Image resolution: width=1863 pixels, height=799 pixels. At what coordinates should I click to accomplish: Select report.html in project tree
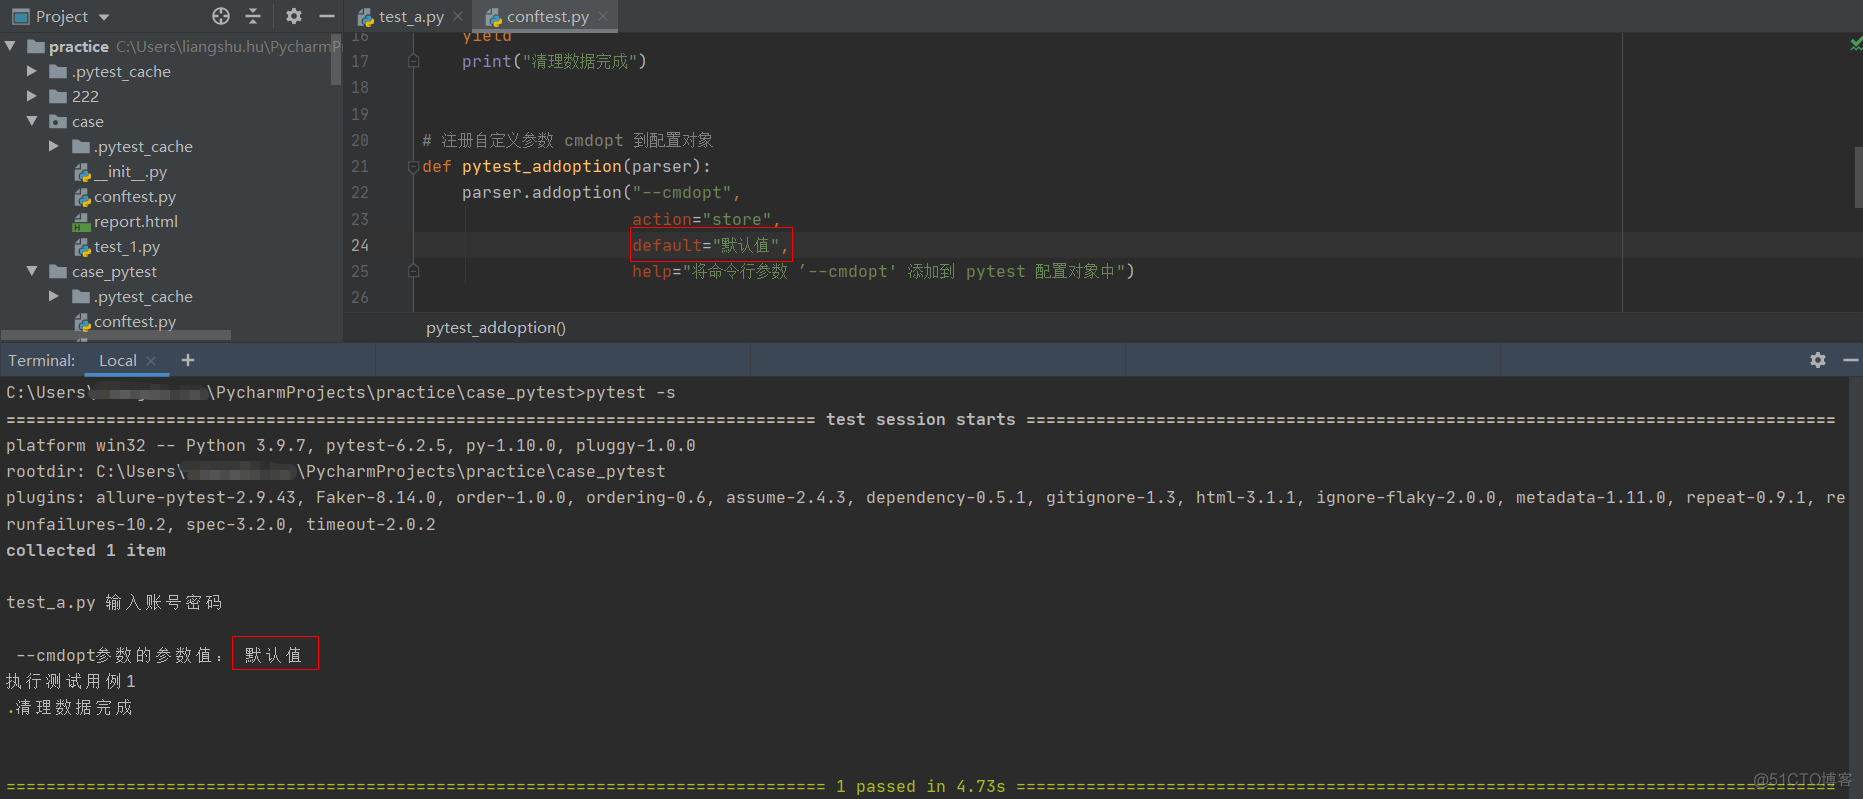(x=136, y=222)
